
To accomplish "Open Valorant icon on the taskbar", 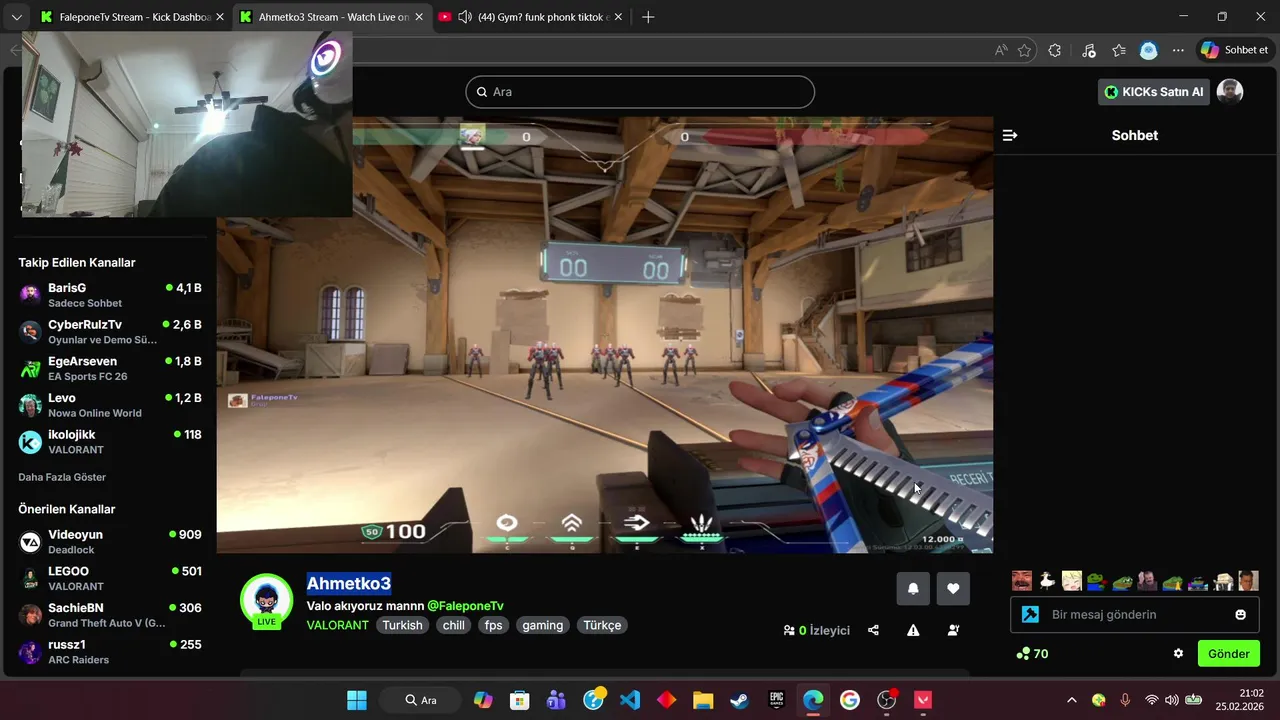I will (x=923, y=700).
